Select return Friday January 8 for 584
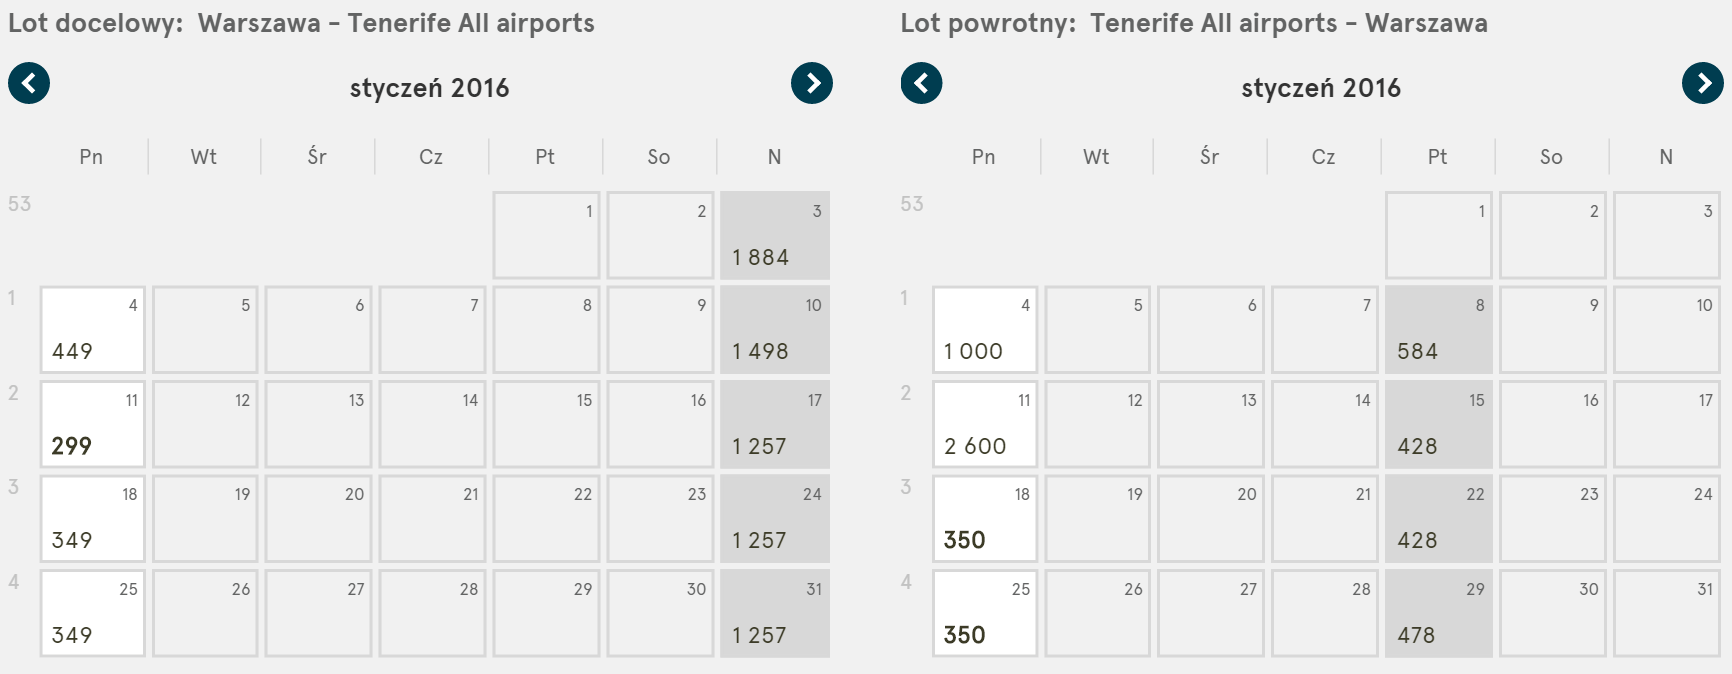This screenshot has height=674, width=1732. 1438,329
